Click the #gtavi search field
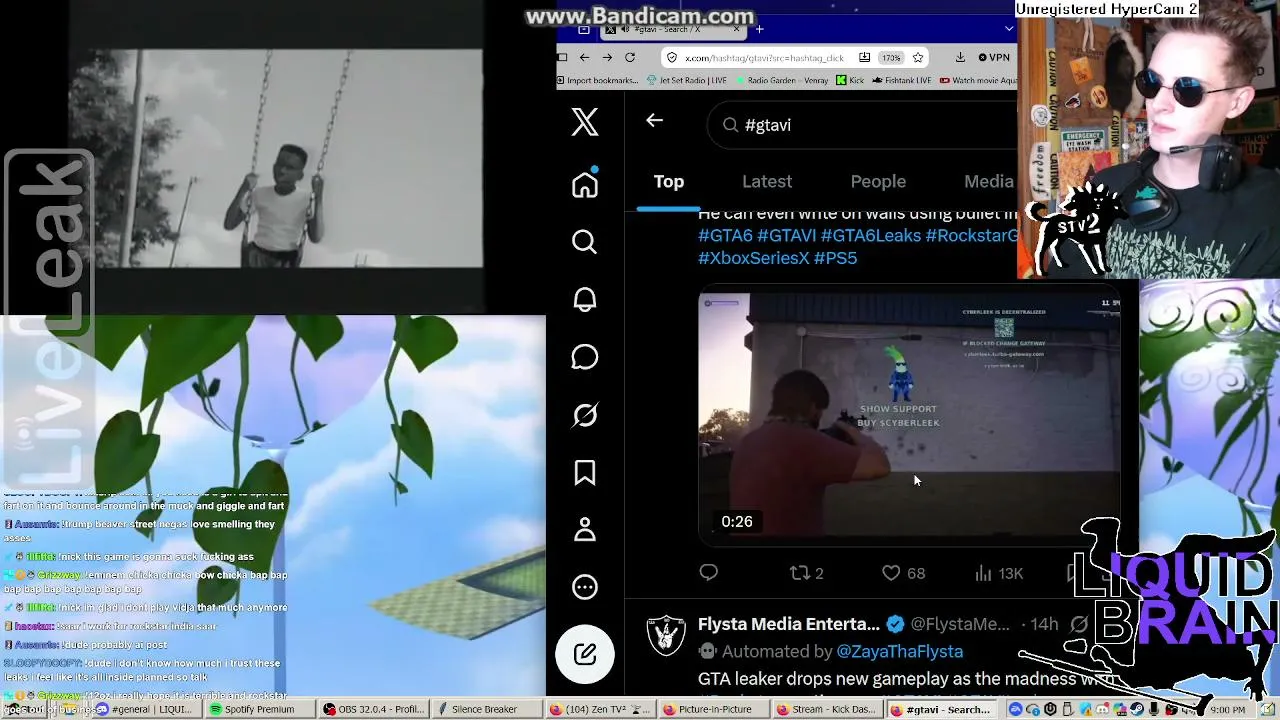Image resolution: width=1280 pixels, height=720 pixels. 864,125
